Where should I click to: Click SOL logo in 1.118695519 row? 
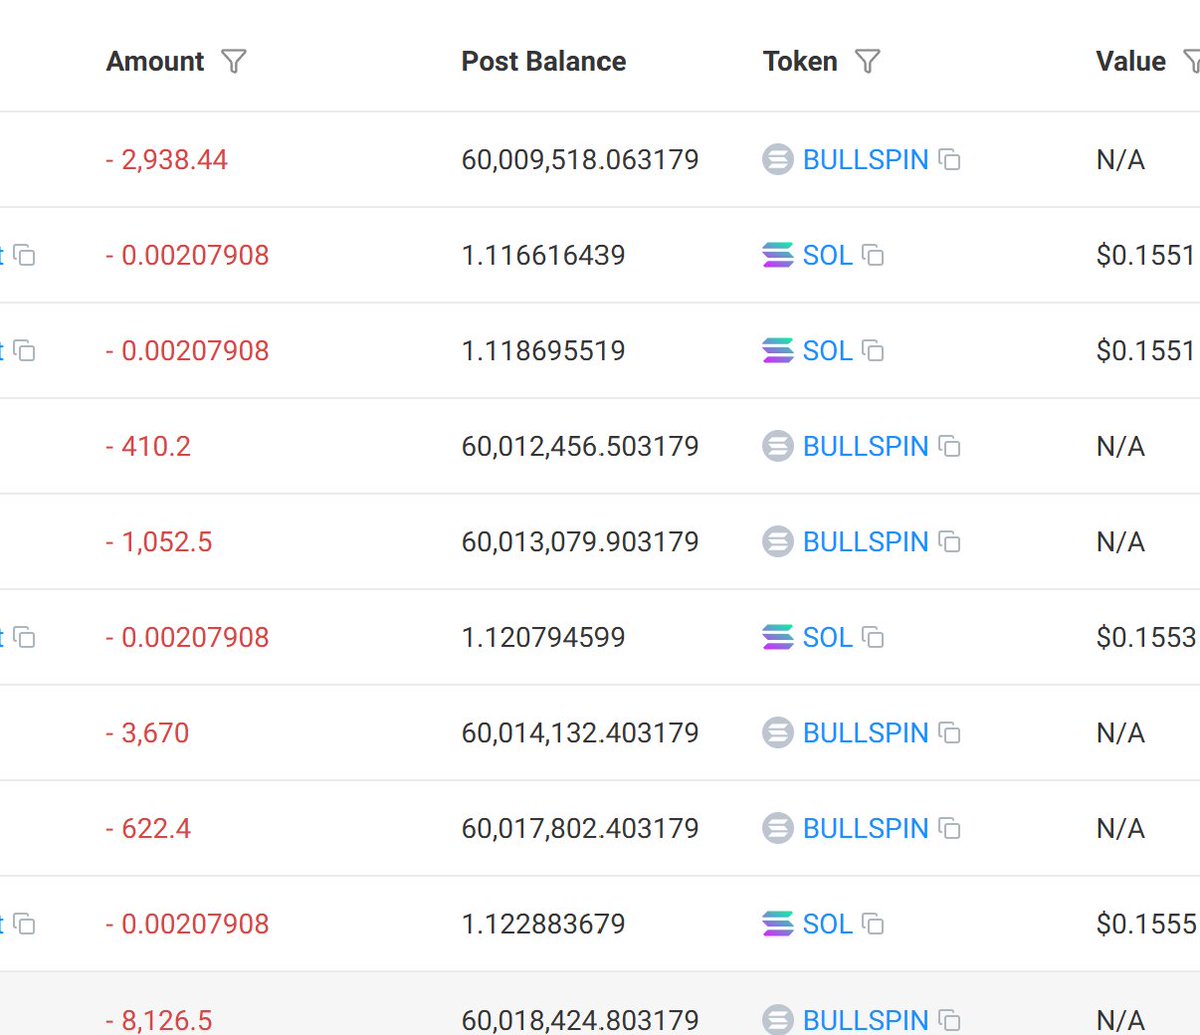(778, 351)
